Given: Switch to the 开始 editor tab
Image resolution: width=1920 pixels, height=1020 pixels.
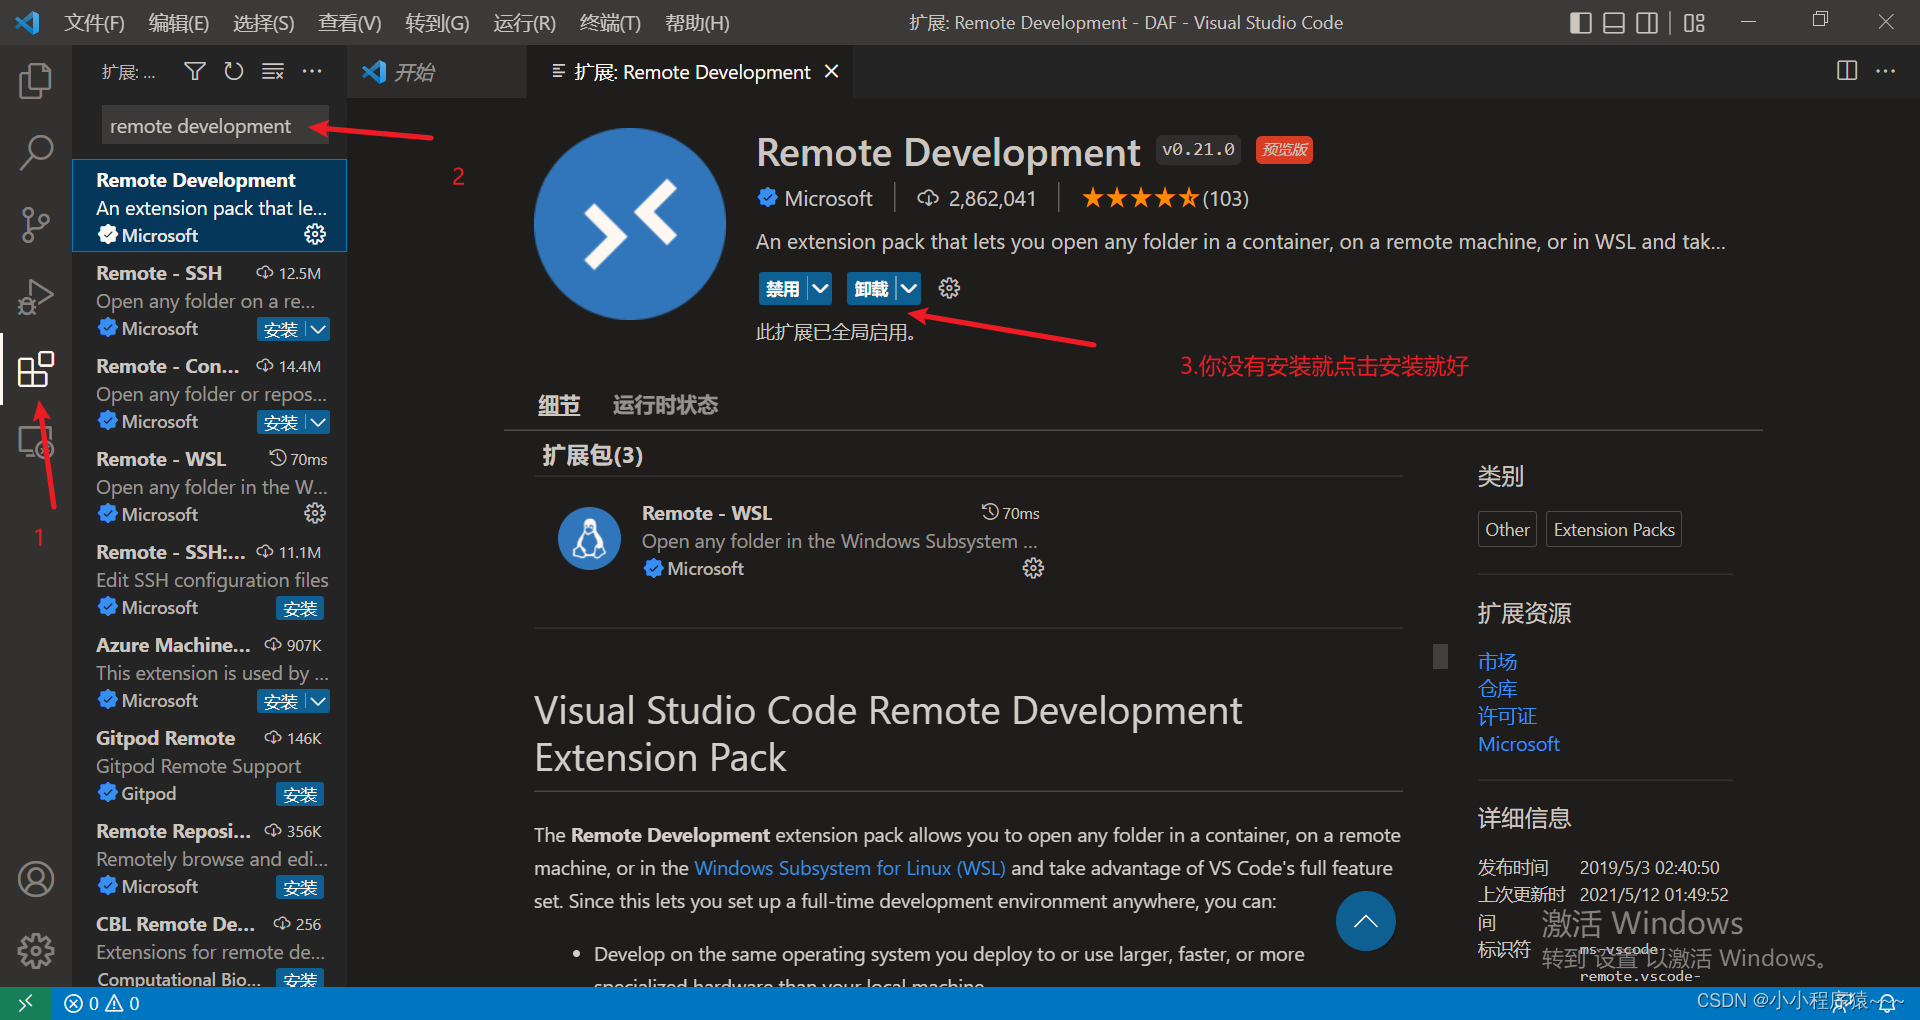Looking at the screenshot, I should pos(436,72).
